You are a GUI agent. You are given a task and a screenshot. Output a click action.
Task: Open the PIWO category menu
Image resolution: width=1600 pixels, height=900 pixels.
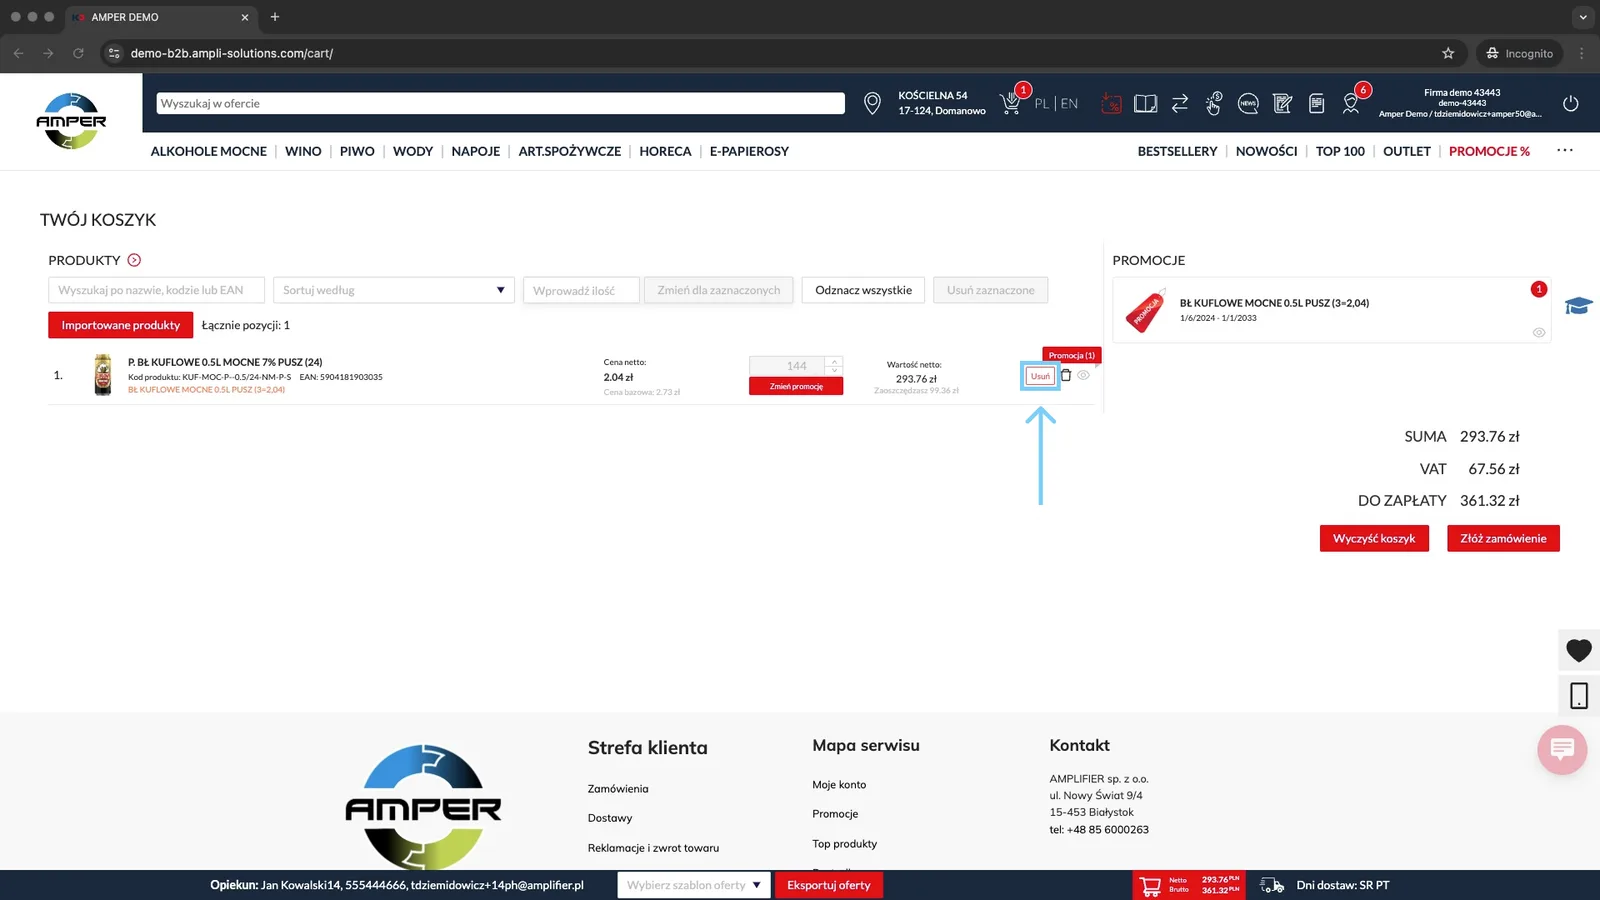point(357,151)
